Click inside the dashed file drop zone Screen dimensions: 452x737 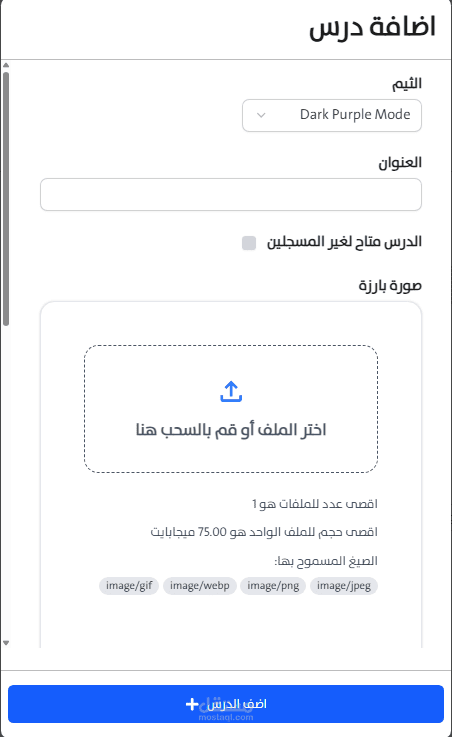point(231,409)
